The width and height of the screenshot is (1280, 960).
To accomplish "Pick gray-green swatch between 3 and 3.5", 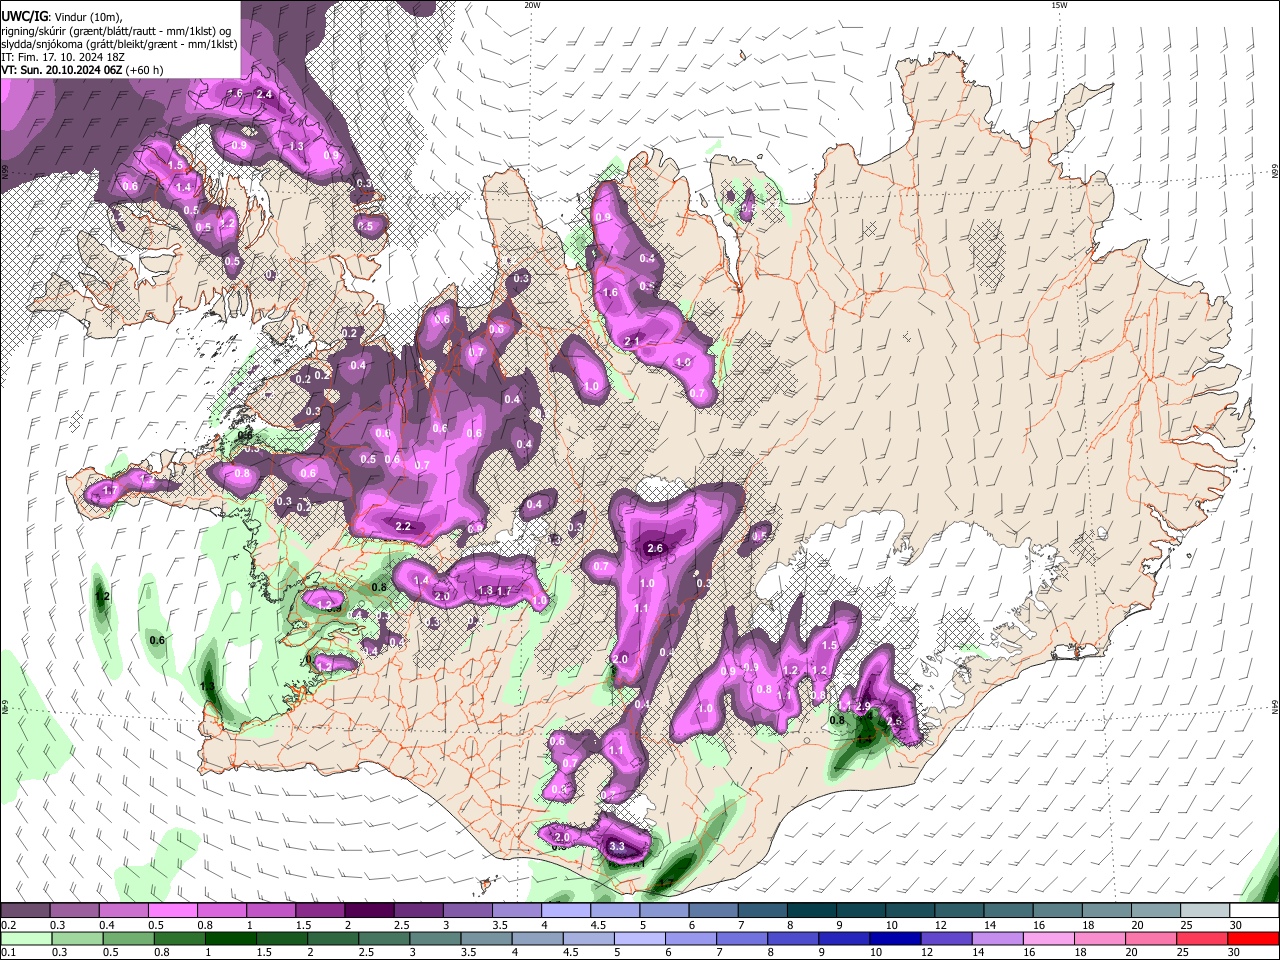I will click(435, 938).
